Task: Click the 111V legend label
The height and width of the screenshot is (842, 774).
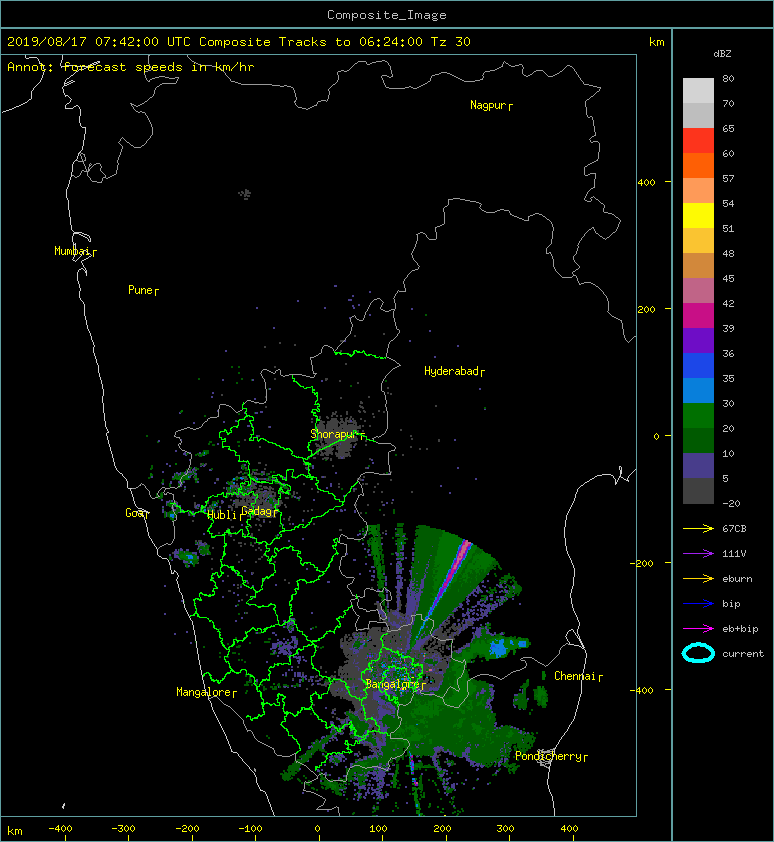Action: pos(734,554)
